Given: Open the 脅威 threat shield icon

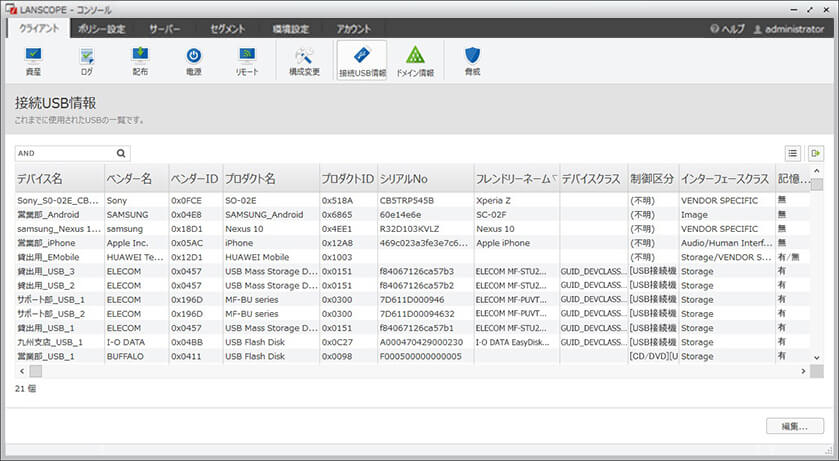Looking at the screenshot, I should [472, 60].
